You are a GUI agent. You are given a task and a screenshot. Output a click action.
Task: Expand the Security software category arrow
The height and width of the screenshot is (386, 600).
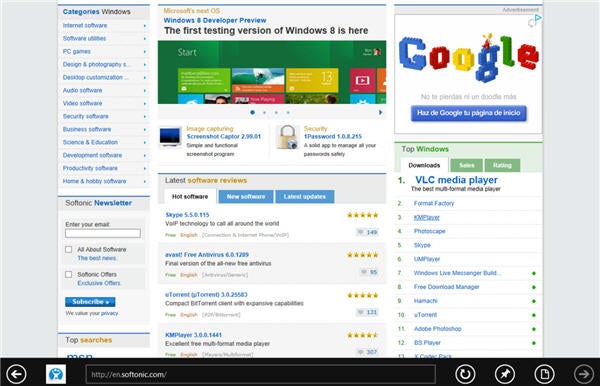tap(145, 116)
